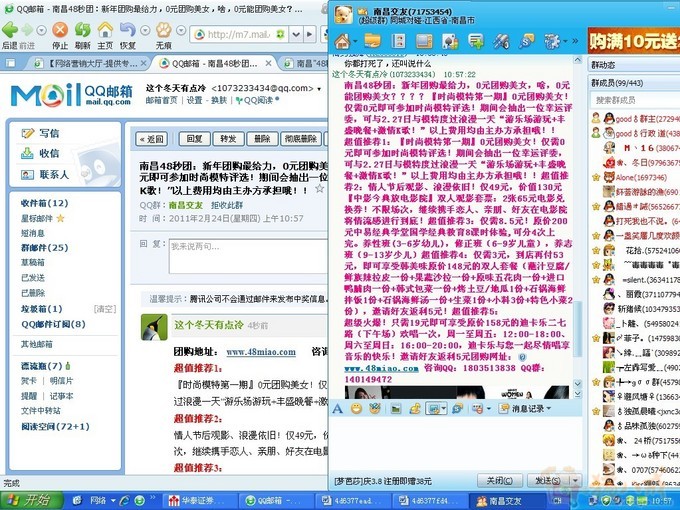Stop page loading with the 停止 button

(60, 30)
